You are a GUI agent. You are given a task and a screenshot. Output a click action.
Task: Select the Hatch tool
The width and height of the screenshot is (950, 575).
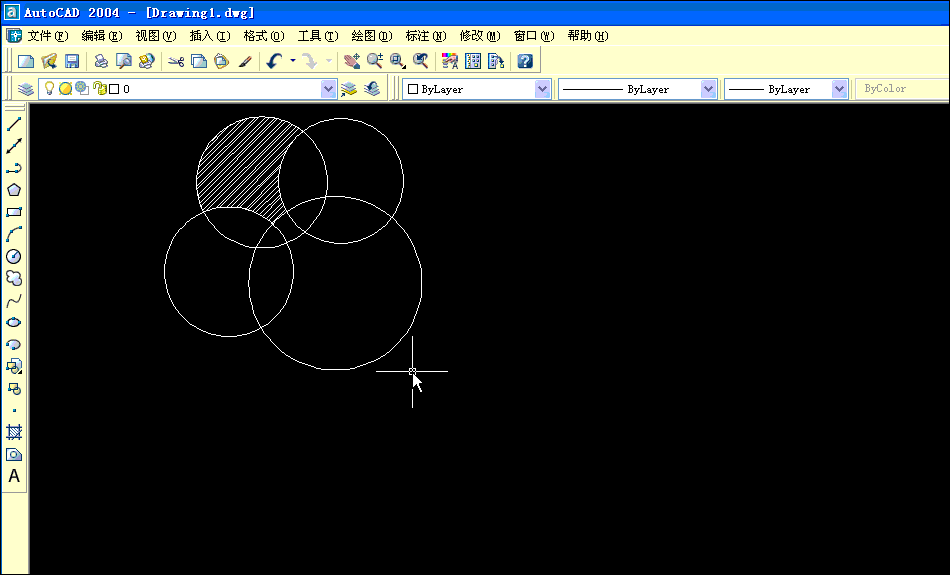click(14, 432)
